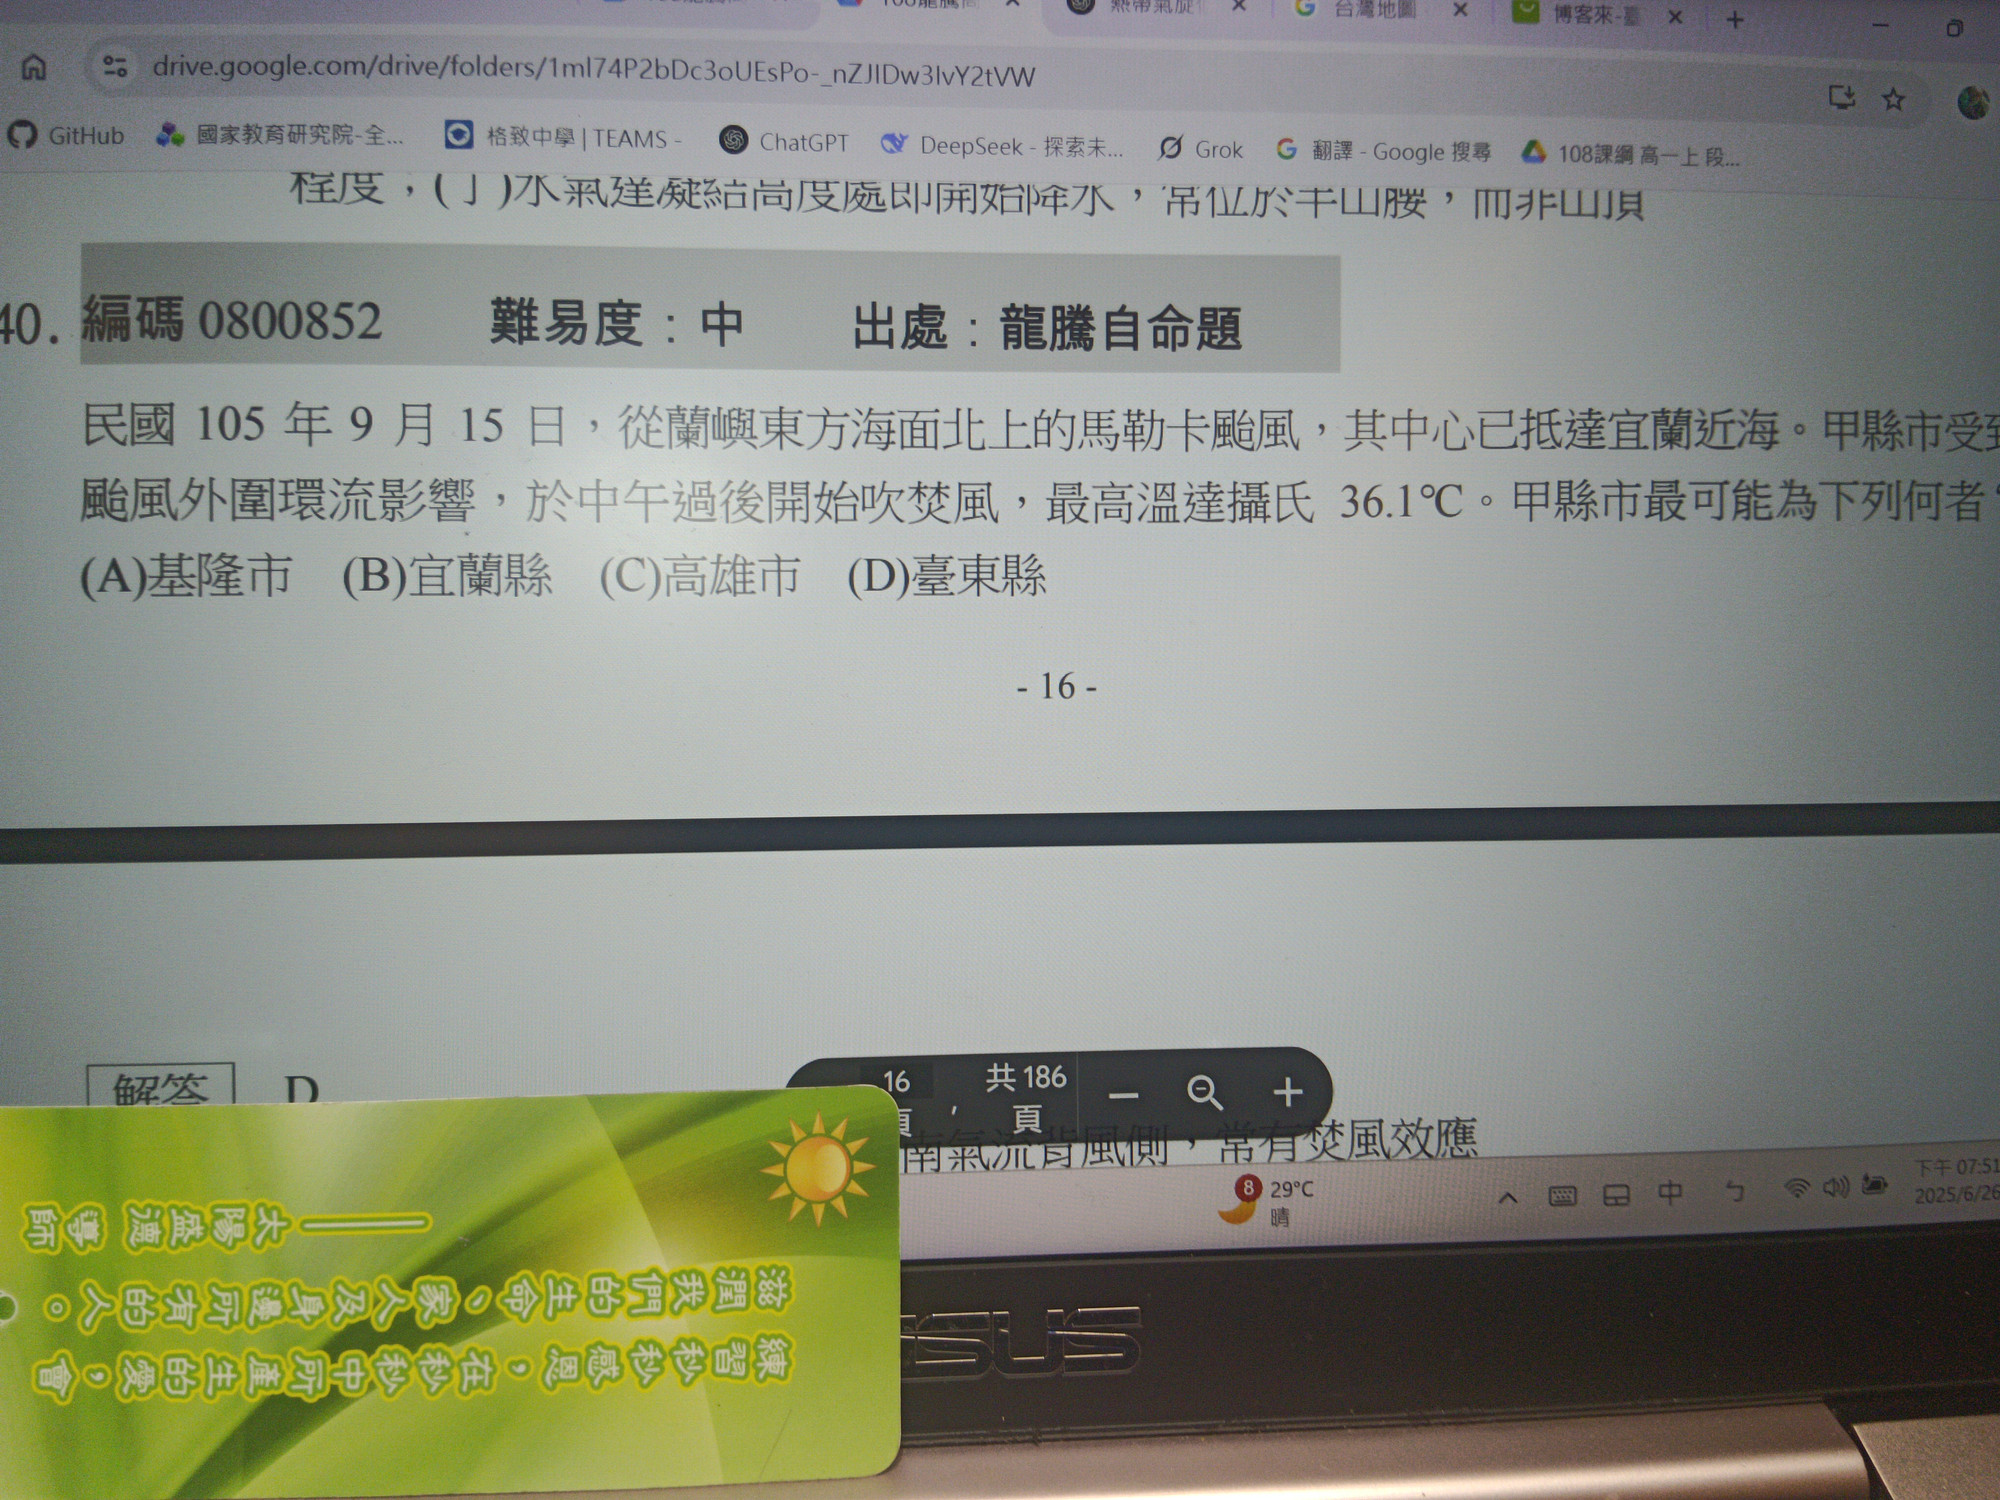Minimize the browser window
The image size is (2000, 1500).
pyautogui.click(x=1881, y=25)
